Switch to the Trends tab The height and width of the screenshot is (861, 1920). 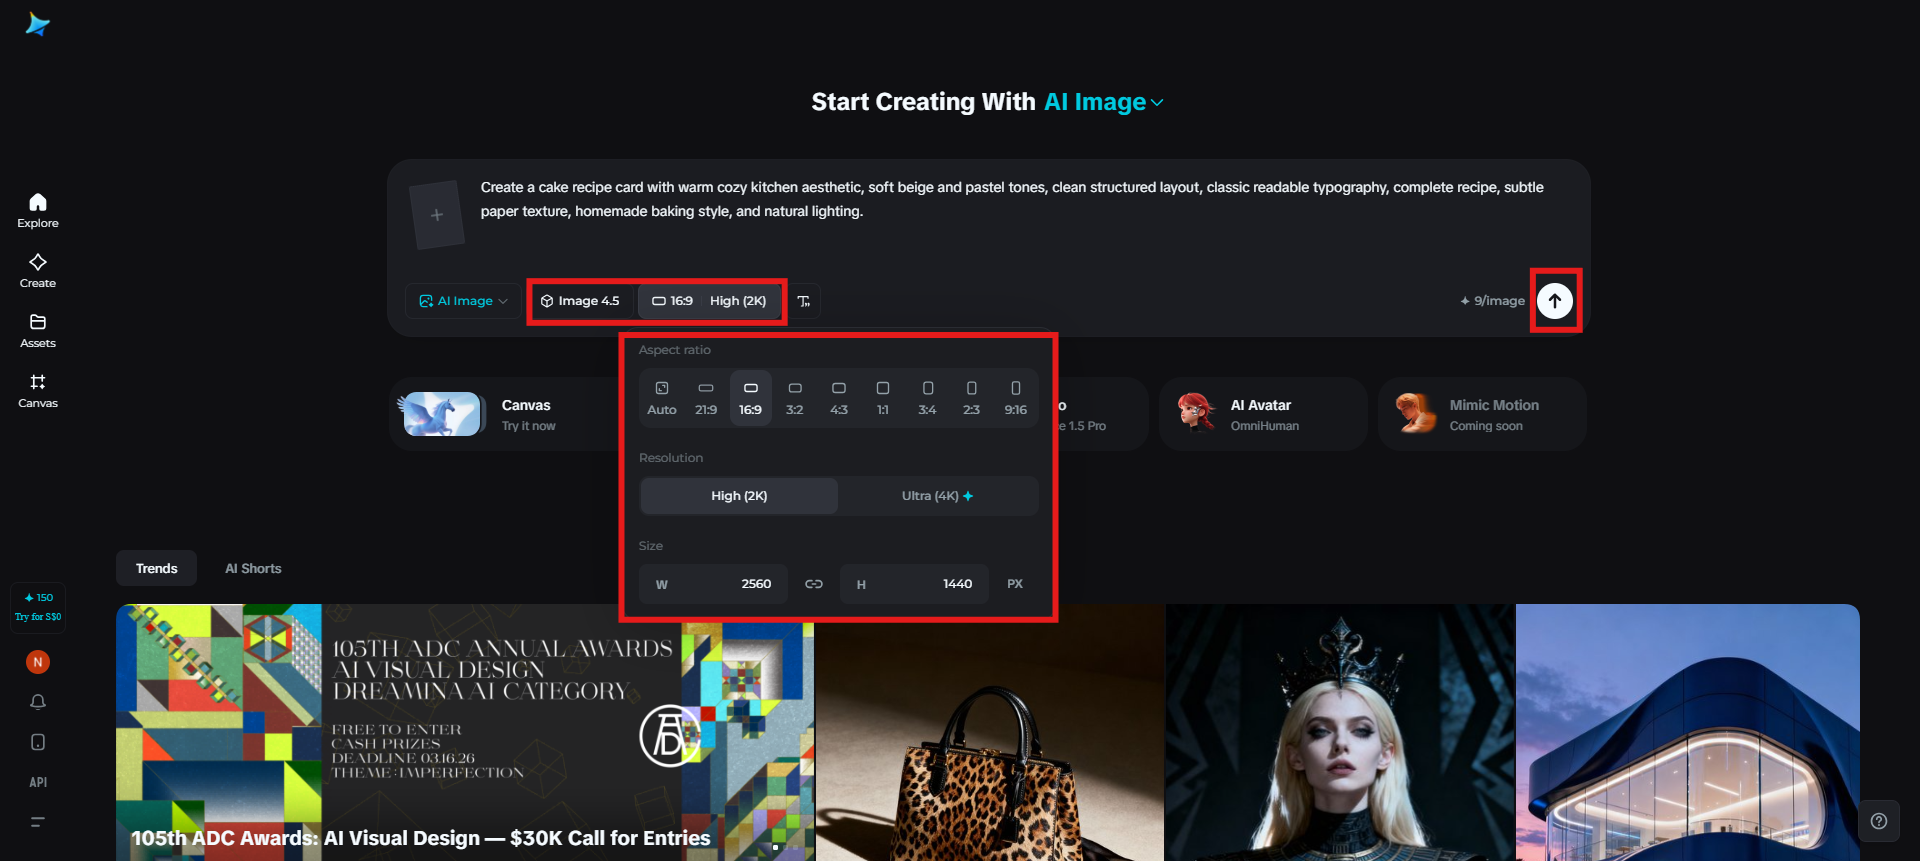(157, 568)
